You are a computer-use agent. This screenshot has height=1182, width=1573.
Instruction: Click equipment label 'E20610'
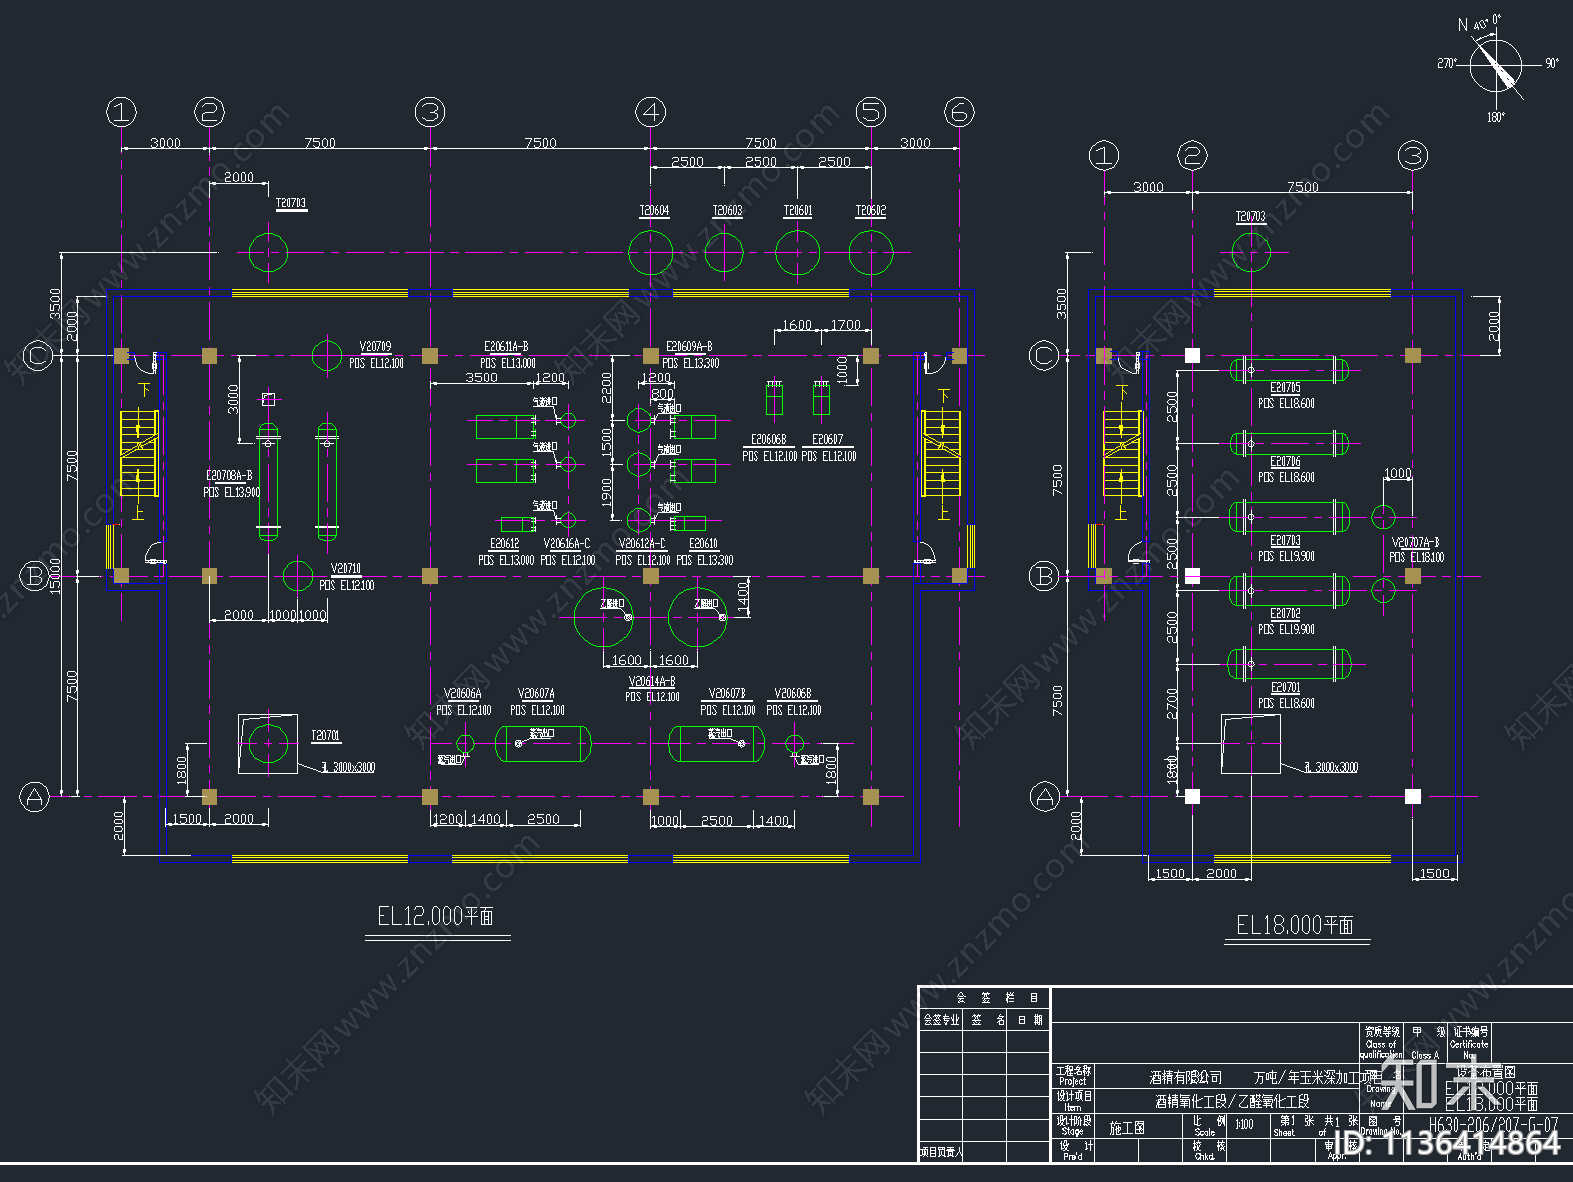pos(703,544)
